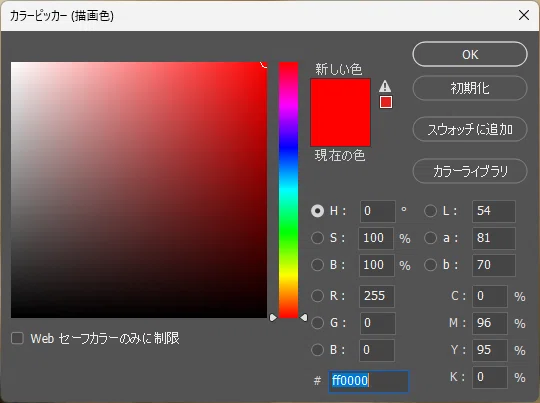Select the L lightness radio button

(430, 211)
